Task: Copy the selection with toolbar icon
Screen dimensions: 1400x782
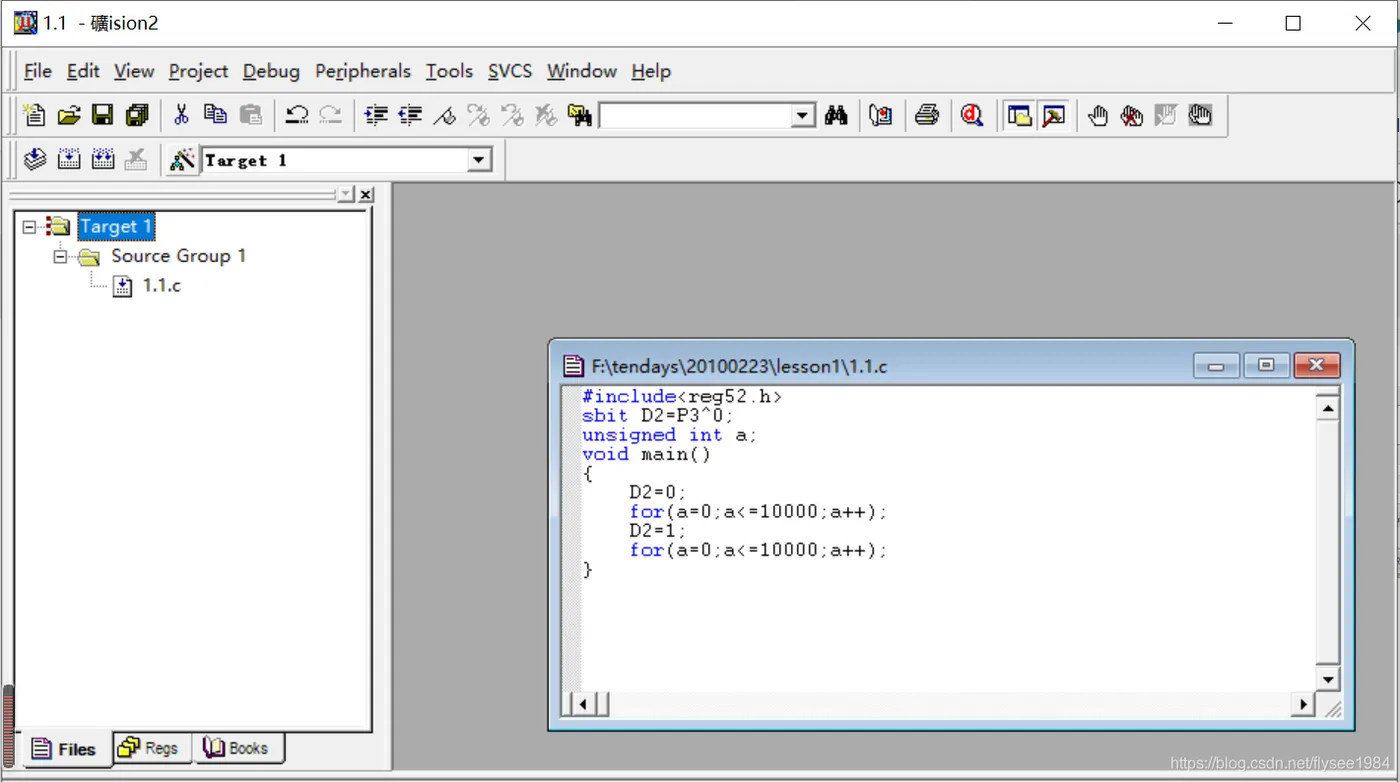Action: pos(215,115)
